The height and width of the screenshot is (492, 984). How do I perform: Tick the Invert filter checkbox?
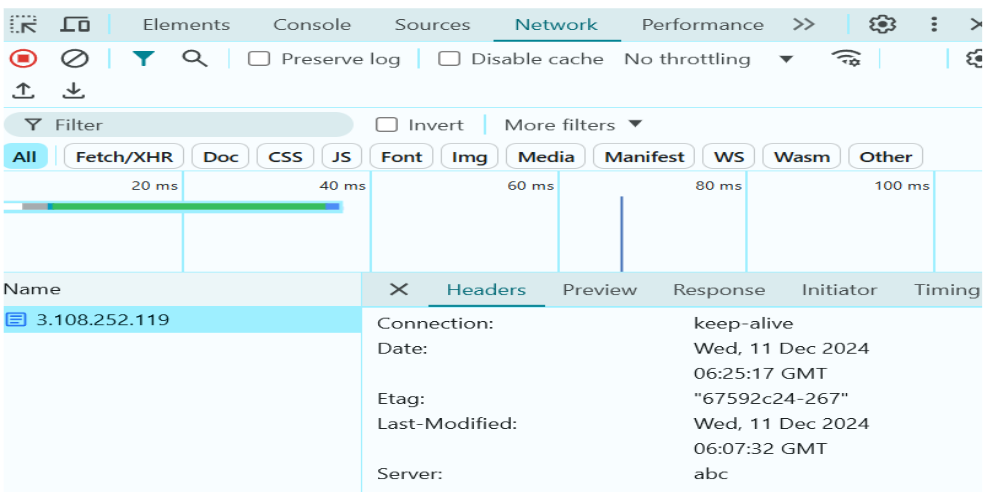[x=387, y=125]
